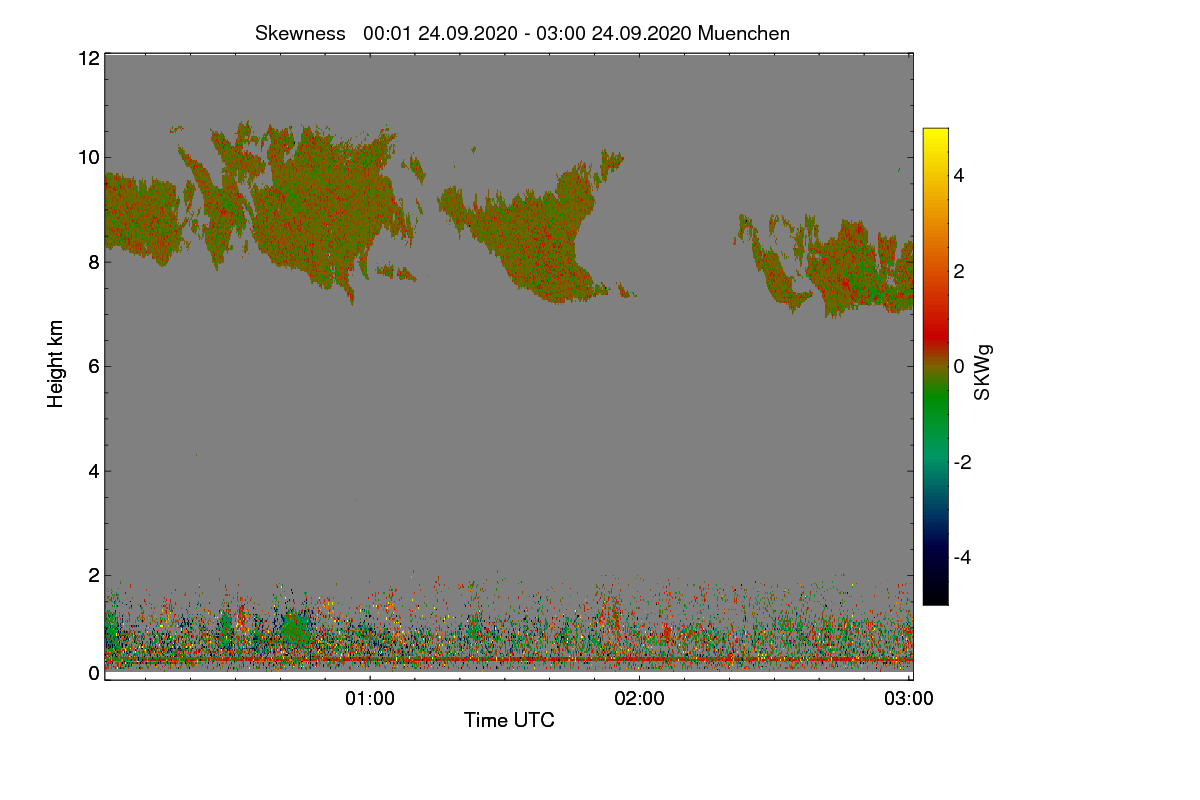Click the 4 km height tick label
The height and width of the screenshot is (800, 1200).
[94, 471]
